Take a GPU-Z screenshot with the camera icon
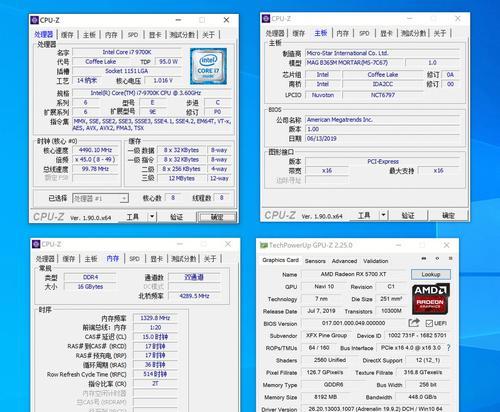Viewport: 500px width, 412px height. 424,258
